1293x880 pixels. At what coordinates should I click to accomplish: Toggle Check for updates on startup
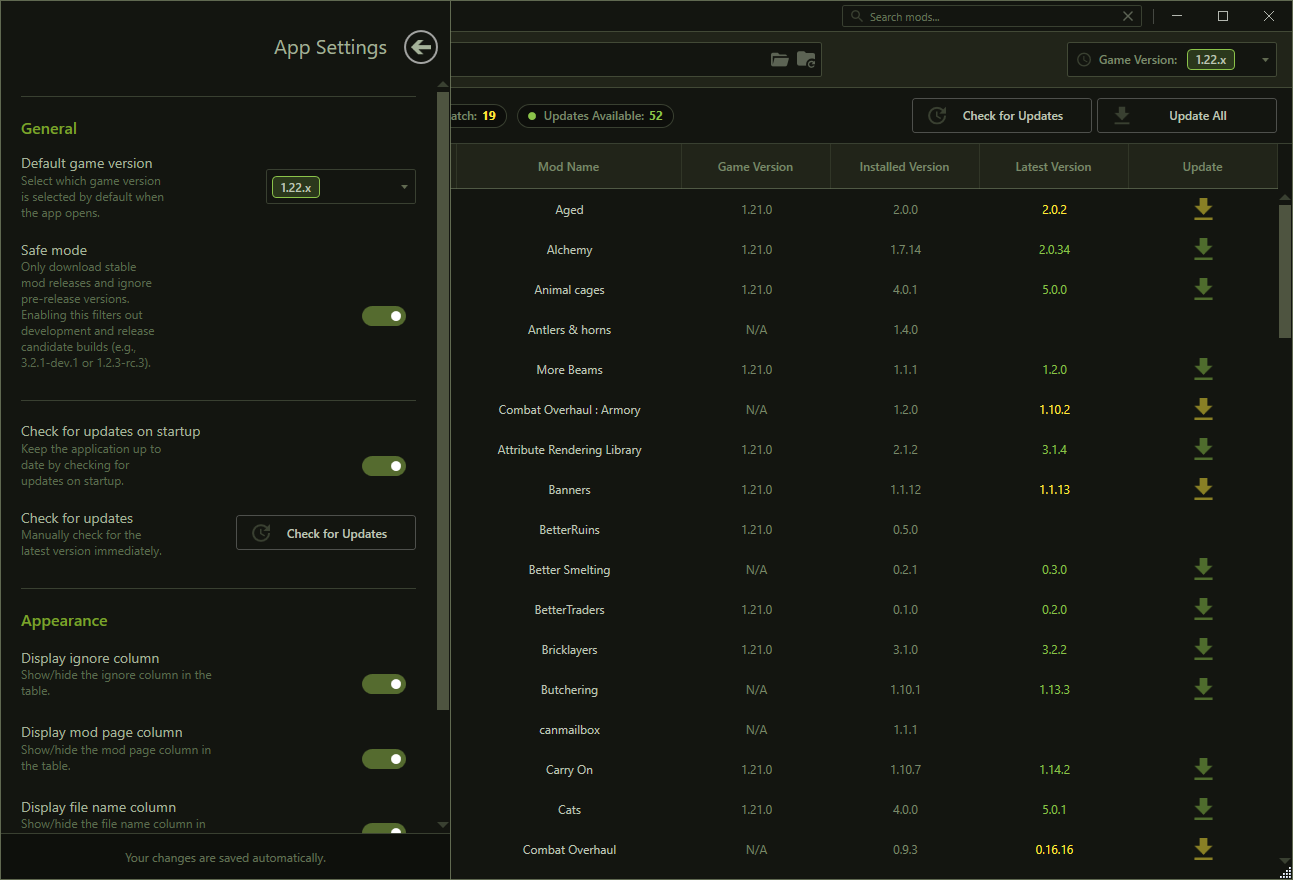[x=384, y=466]
